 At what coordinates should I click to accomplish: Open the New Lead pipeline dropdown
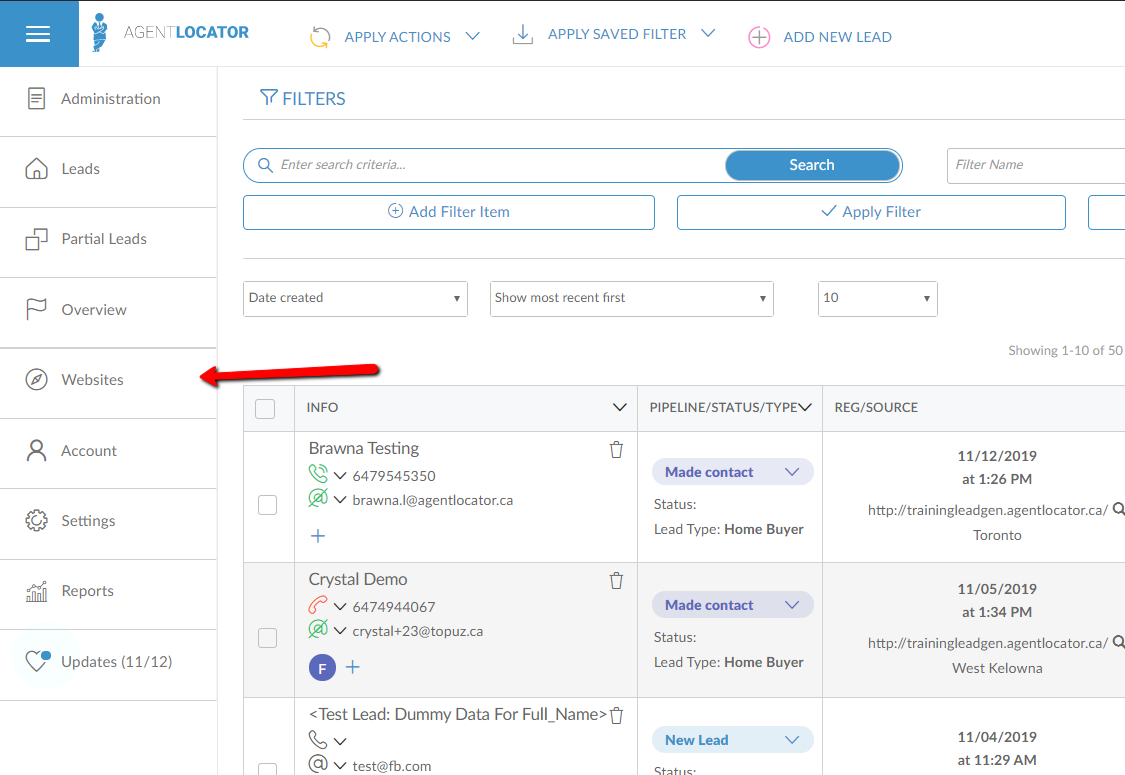tap(733, 740)
